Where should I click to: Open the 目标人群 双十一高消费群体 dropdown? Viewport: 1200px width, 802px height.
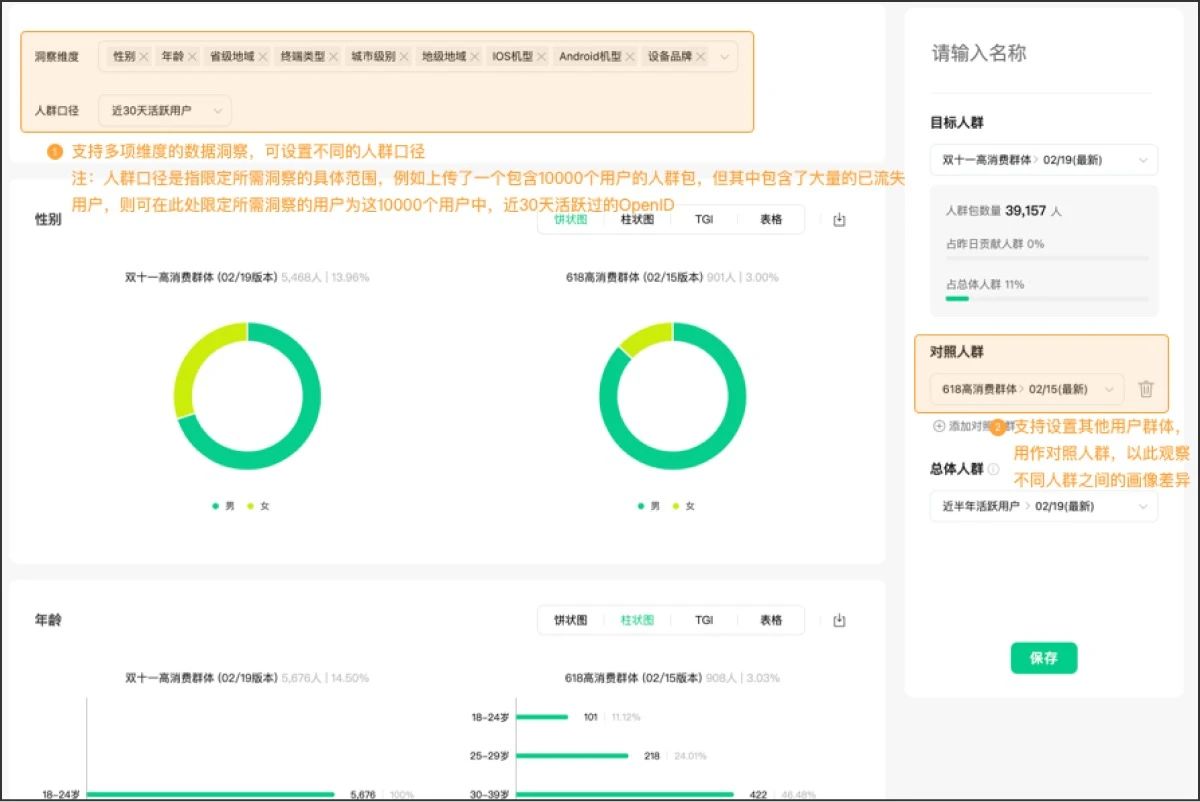[1044, 160]
